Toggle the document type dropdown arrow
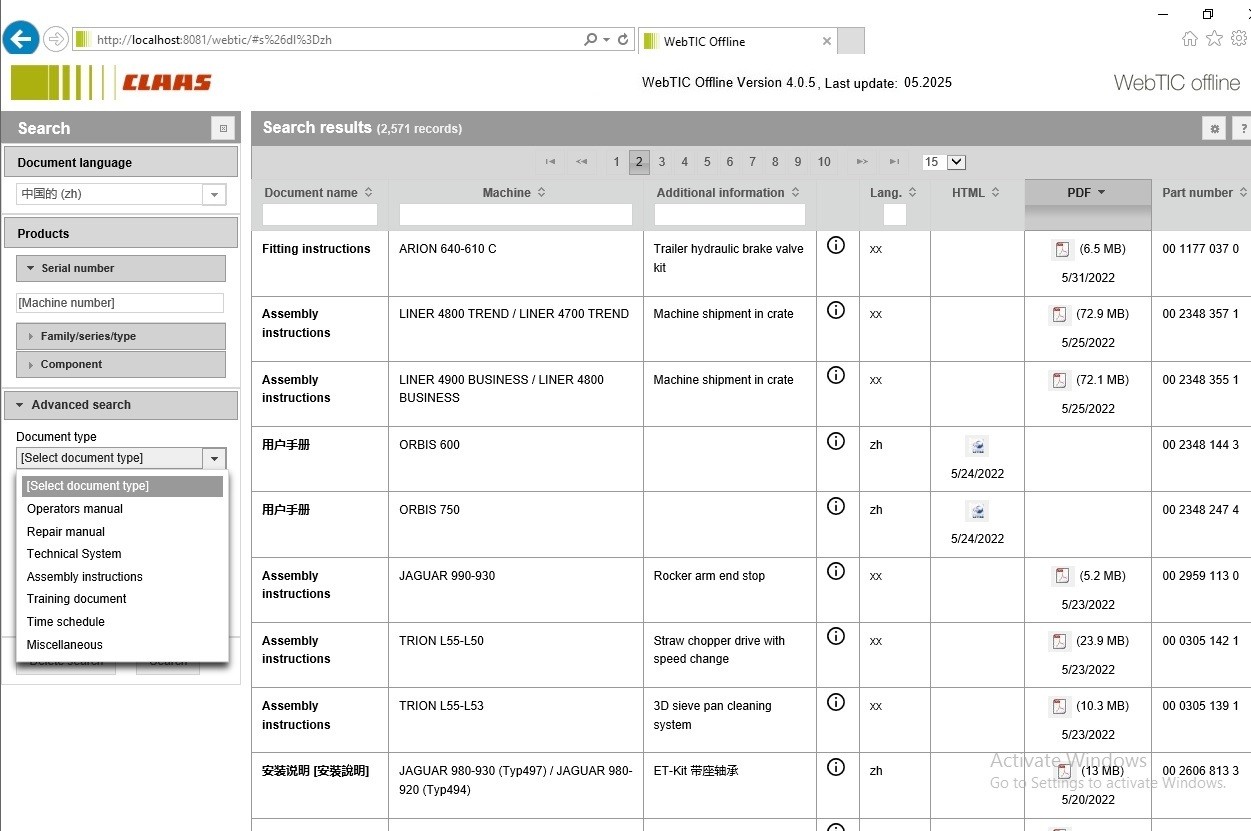This screenshot has height=831, width=1251. [214, 458]
